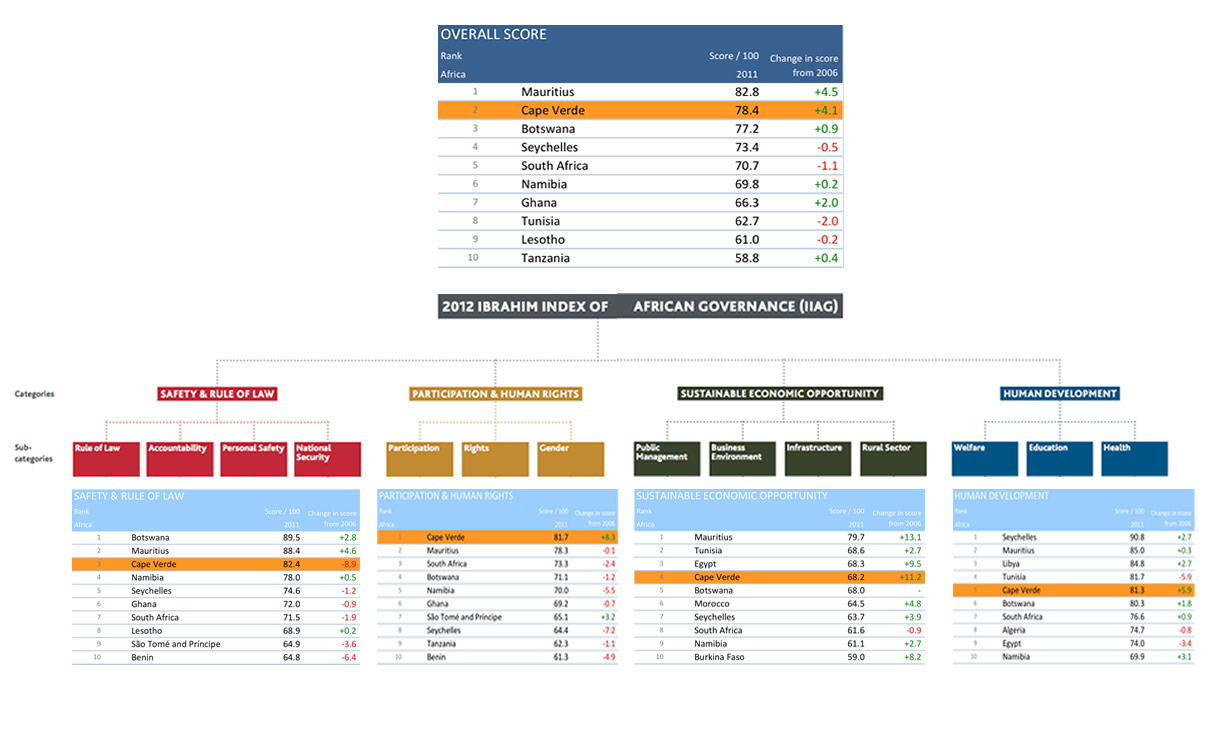Click Benin's 64.8 score in Safety table
Viewport: 1208px width, 740px height.
tap(291, 658)
